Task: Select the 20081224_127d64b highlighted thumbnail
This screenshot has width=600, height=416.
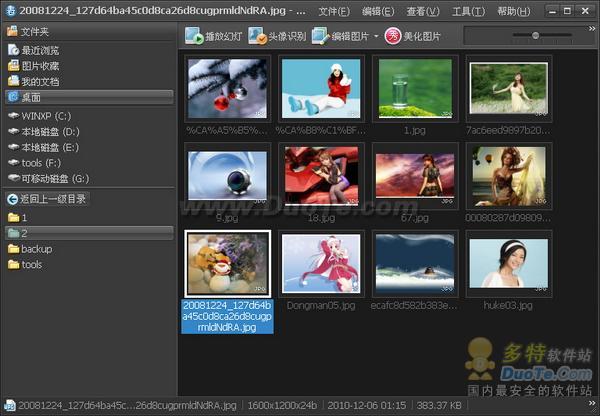Action: (x=227, y=264)
